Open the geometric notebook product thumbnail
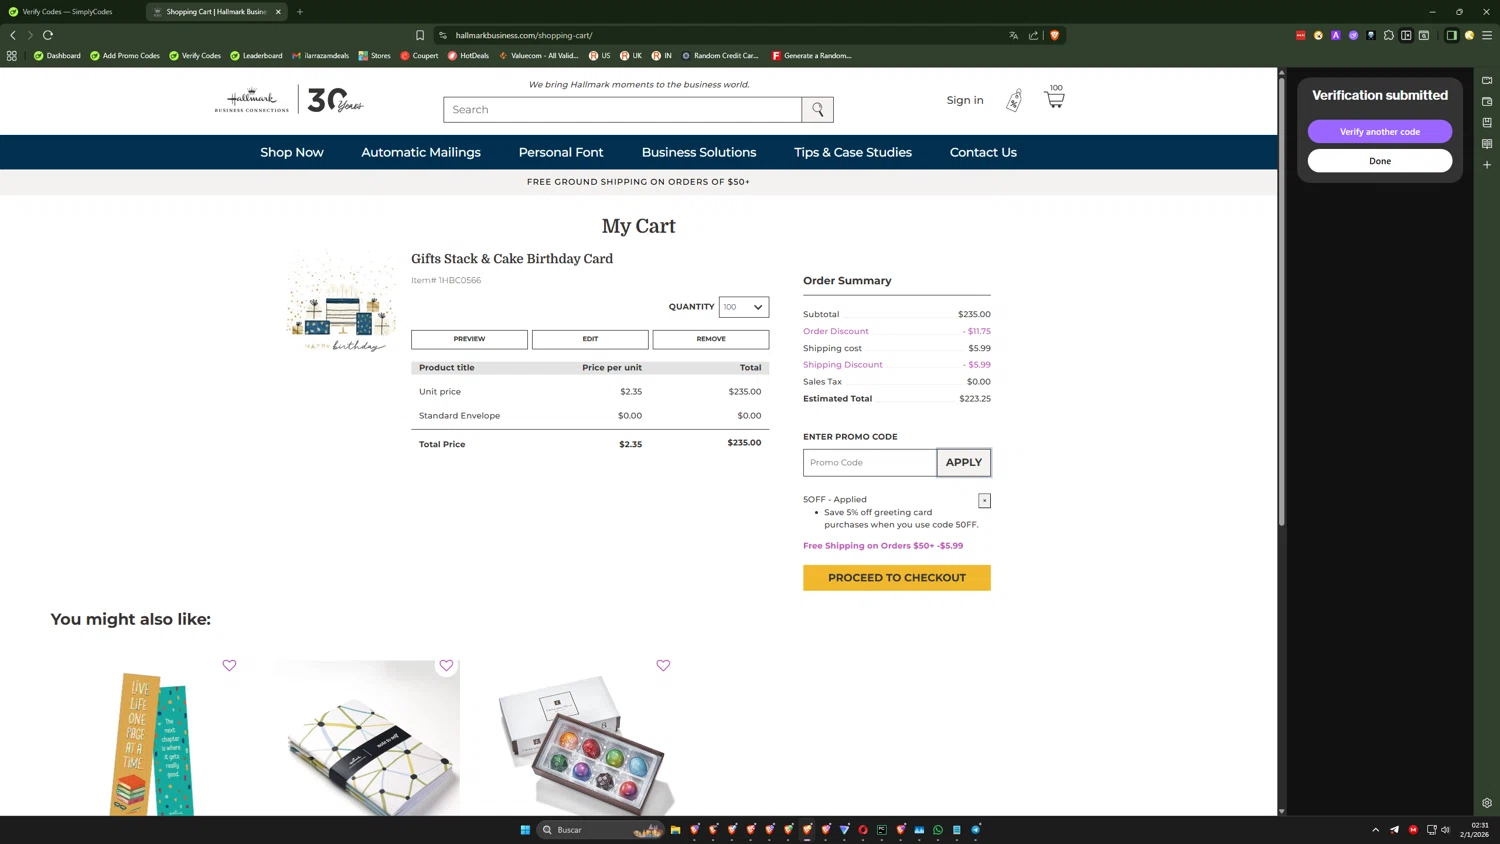This screenshot has height=844, width=1500. click(370, 738)
